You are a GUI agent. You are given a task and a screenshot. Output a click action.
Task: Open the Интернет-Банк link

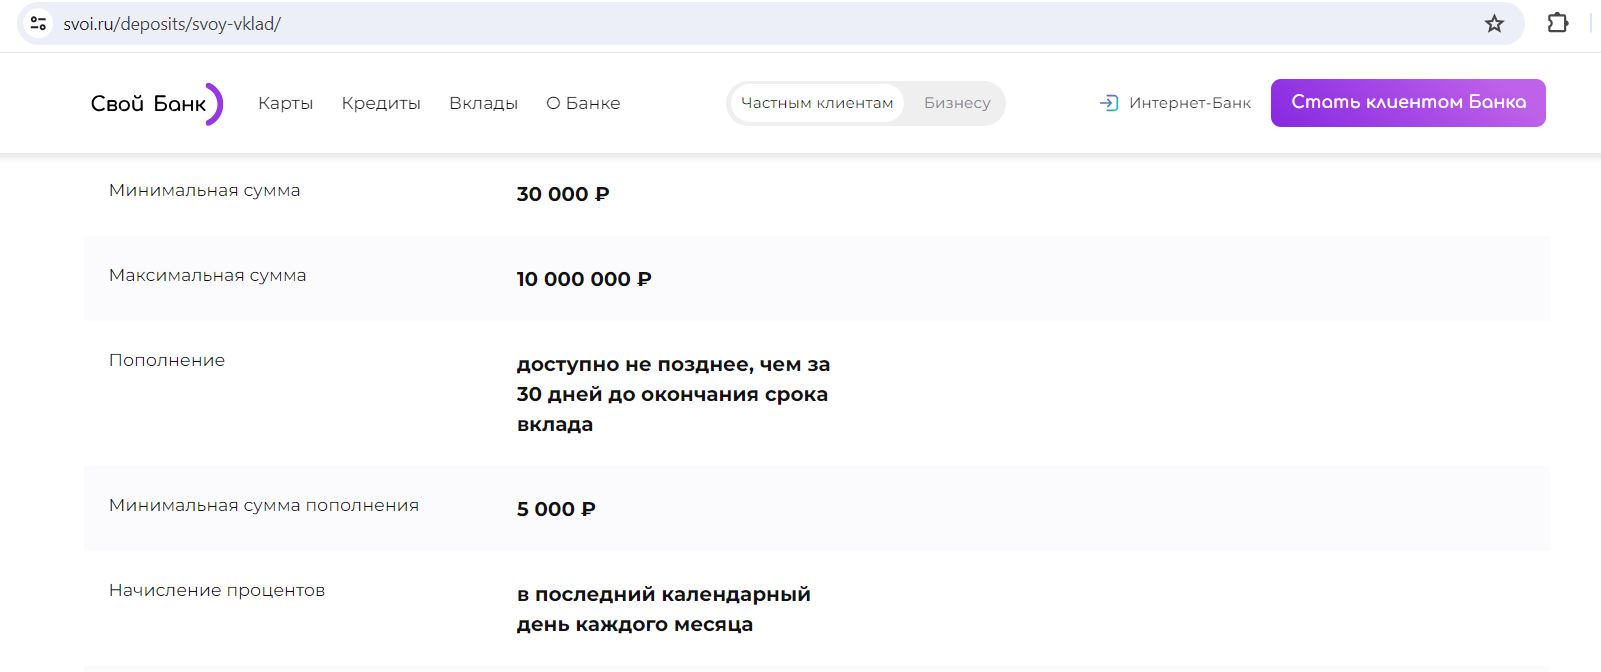pos(1190,103)
